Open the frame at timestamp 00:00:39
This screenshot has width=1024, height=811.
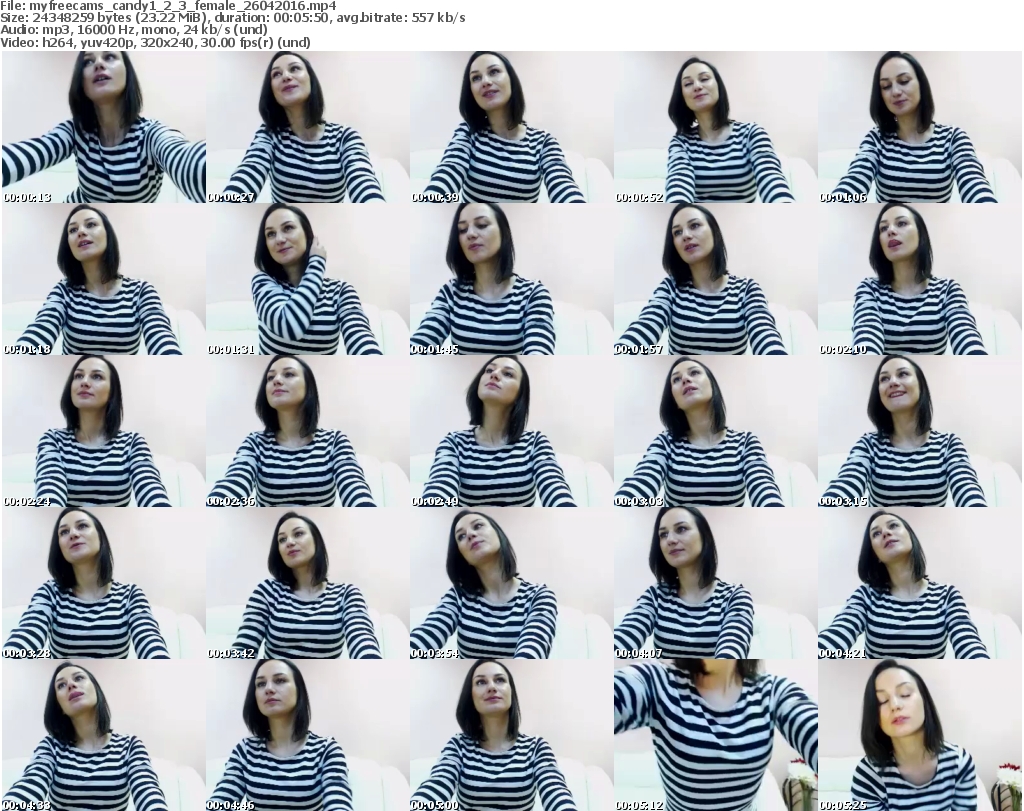(512, 127)
